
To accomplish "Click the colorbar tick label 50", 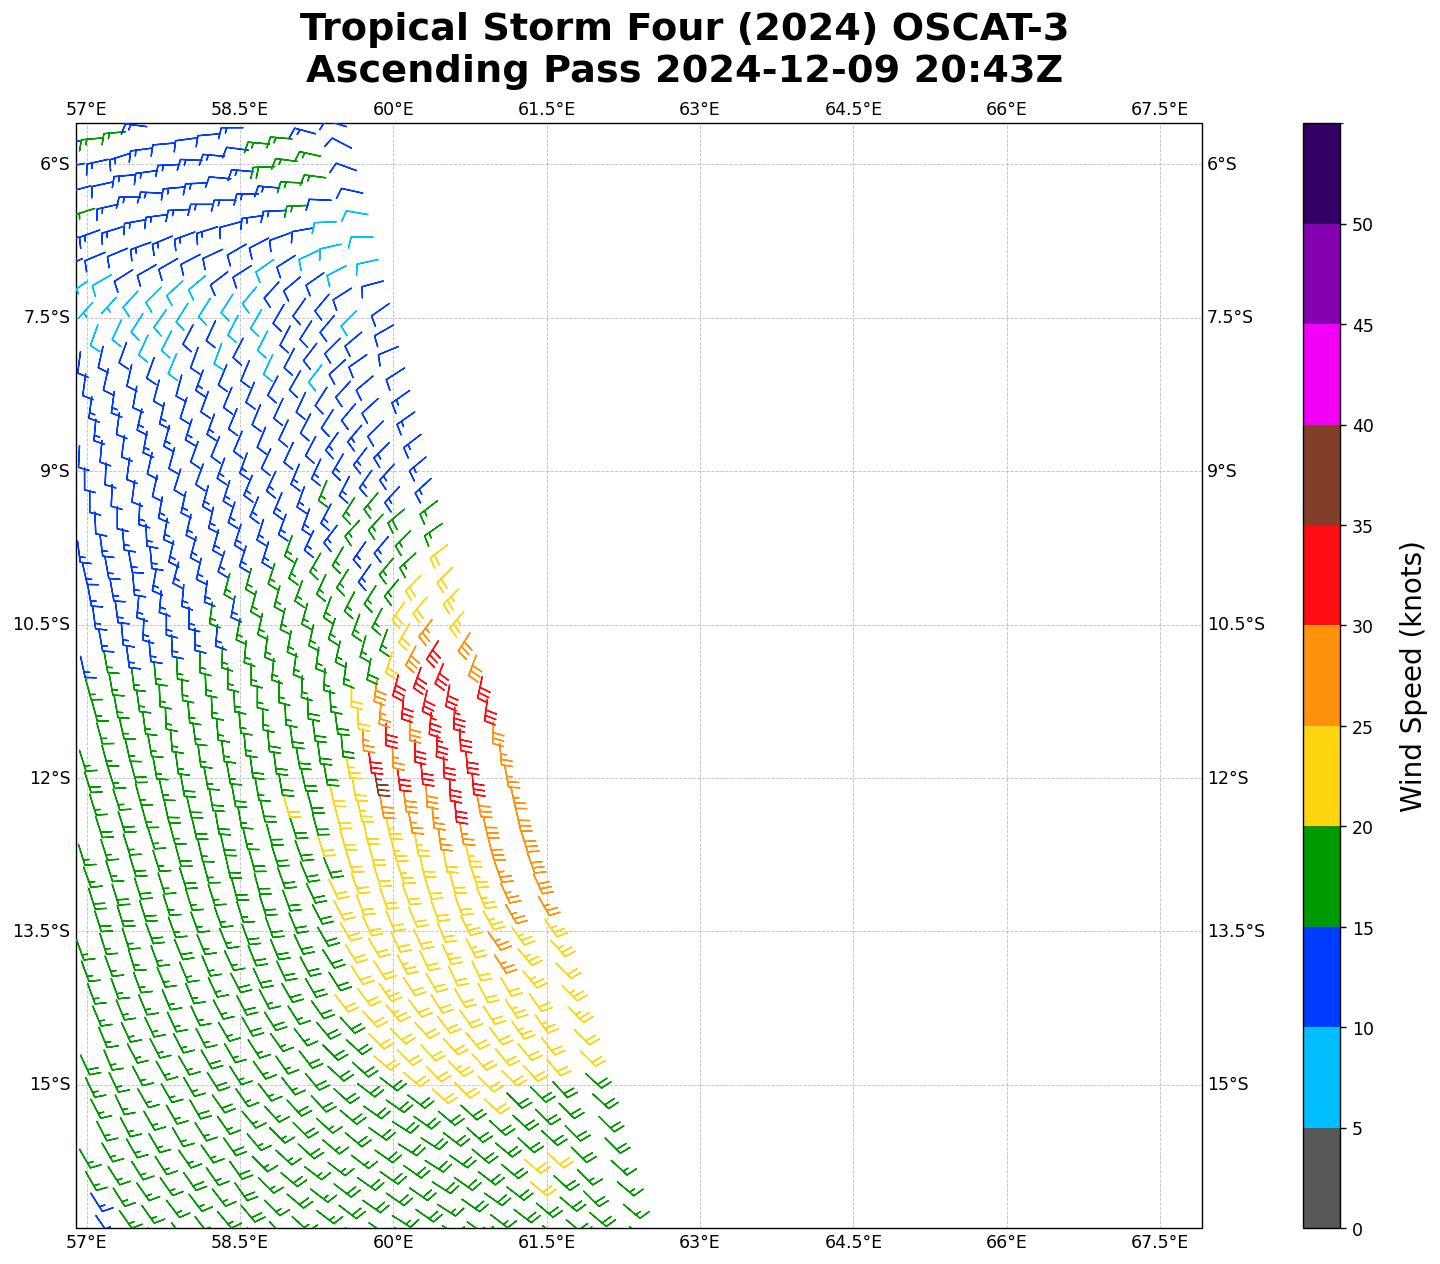I will tap(1361, 225).
